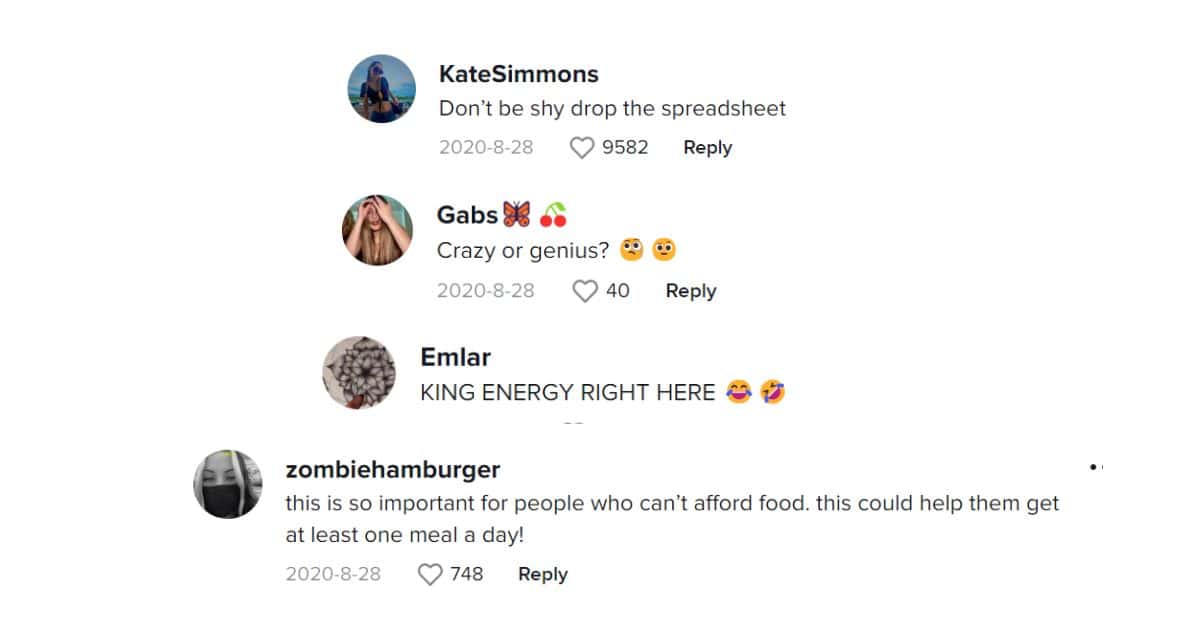The image size is (1200, 628).
Task: Click Emlar's floral drawing avatar
Action: click(x=359, y=372)
